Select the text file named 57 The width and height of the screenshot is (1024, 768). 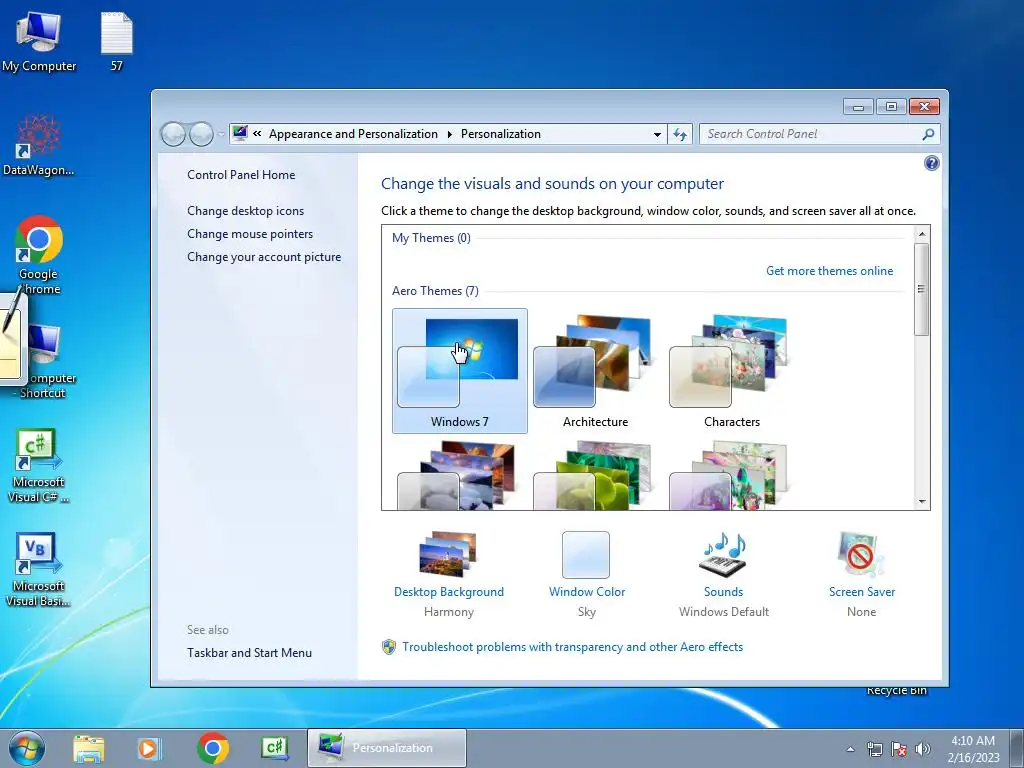pos(117,41)
